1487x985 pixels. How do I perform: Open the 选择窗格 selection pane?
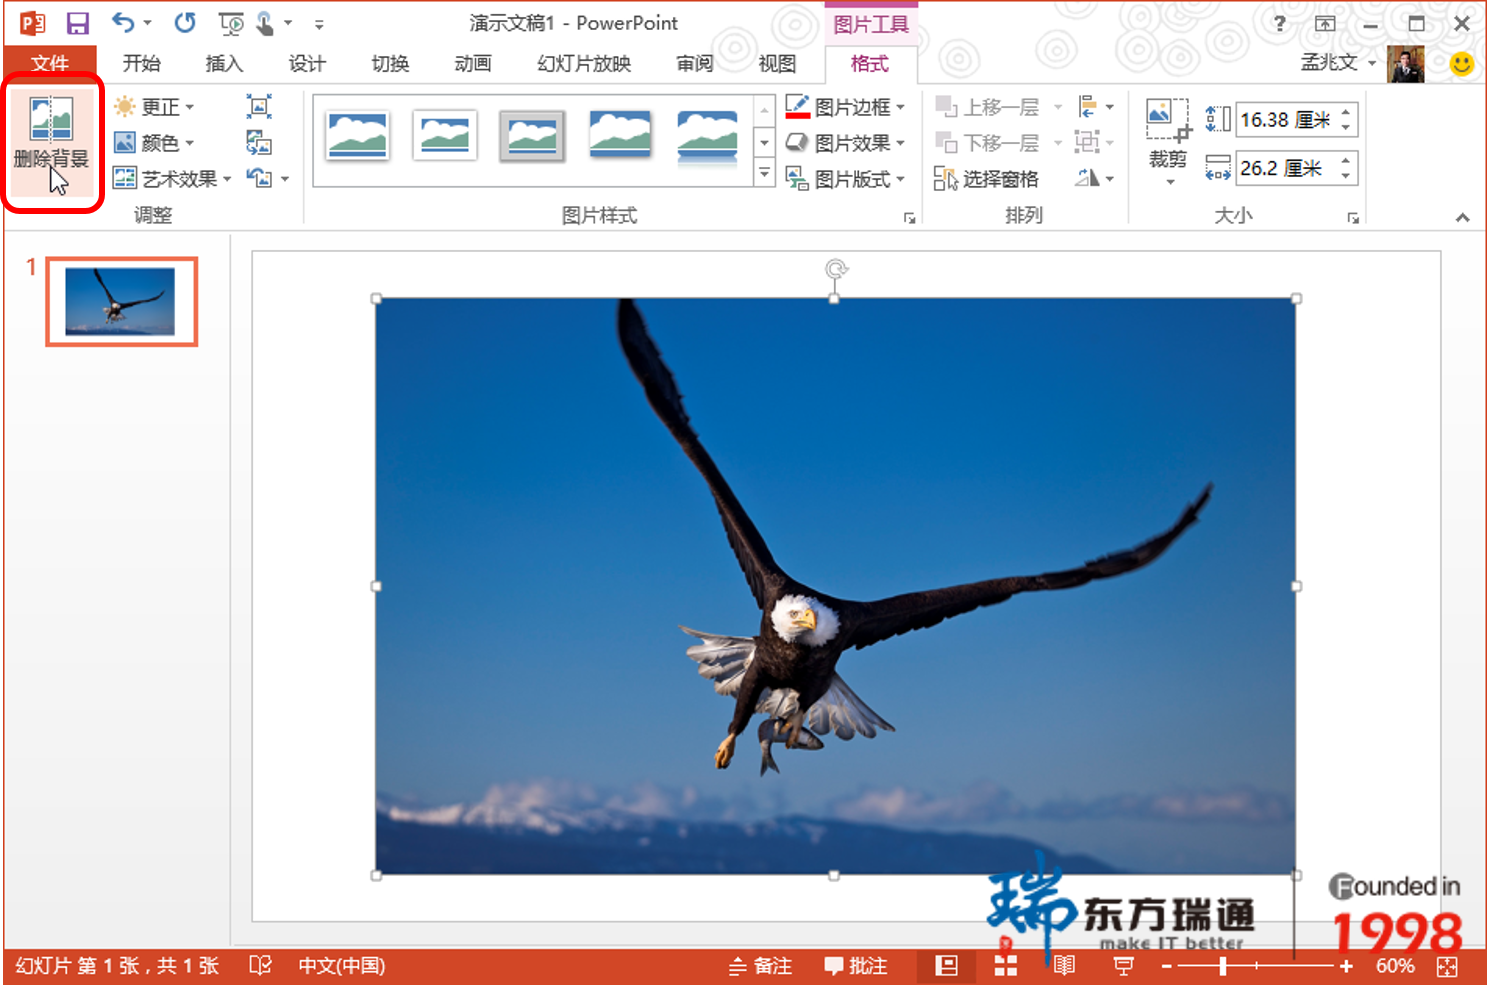point(987,178)
